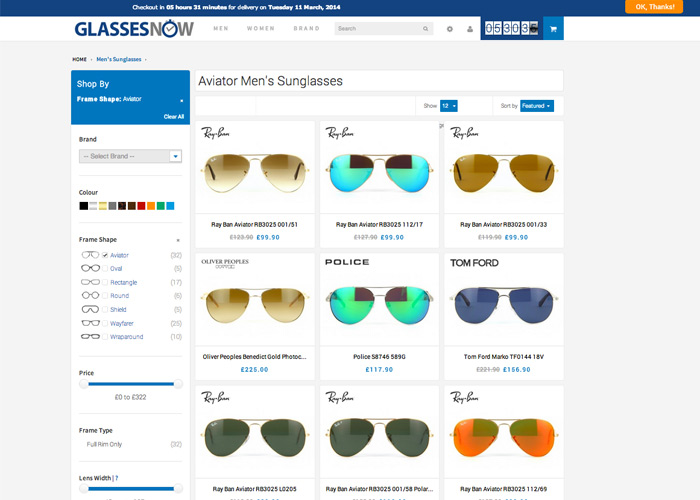Click the Aviator frame shape glasses icon
The width and height of the screenshot is (700, 500).
click(90, 255)
